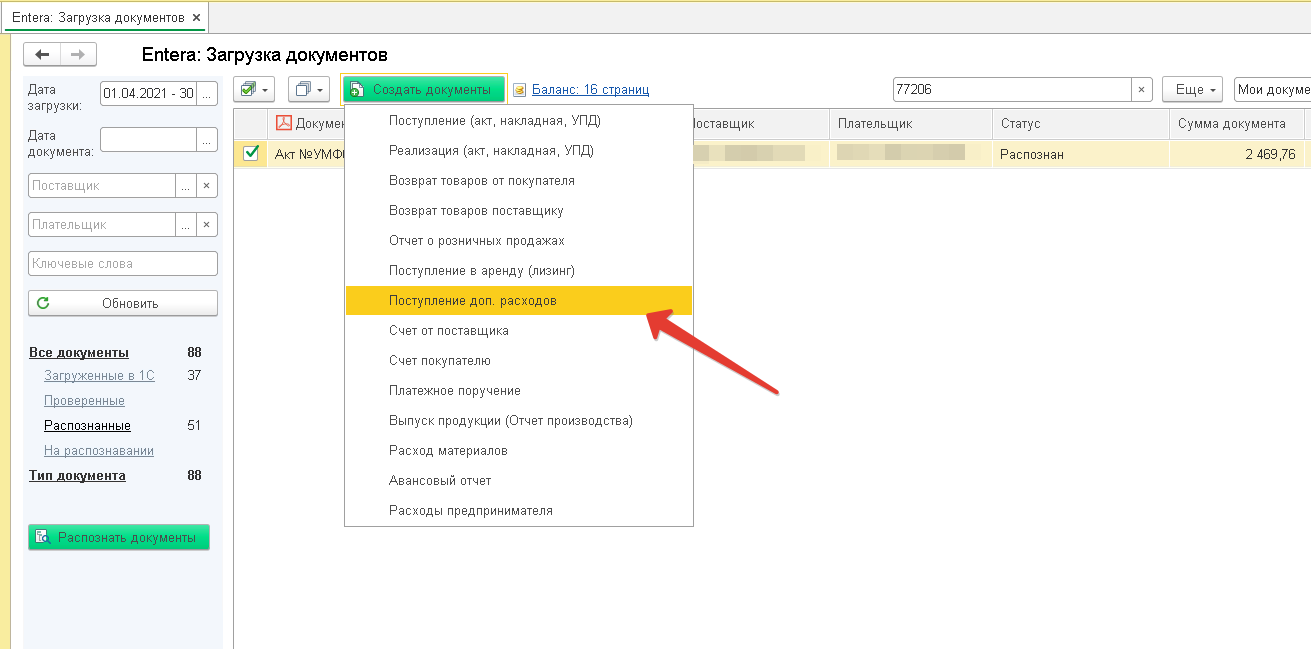Select Возврат товаров от покупателя
Screen dimensions: 1311x649
pos(519,181)
